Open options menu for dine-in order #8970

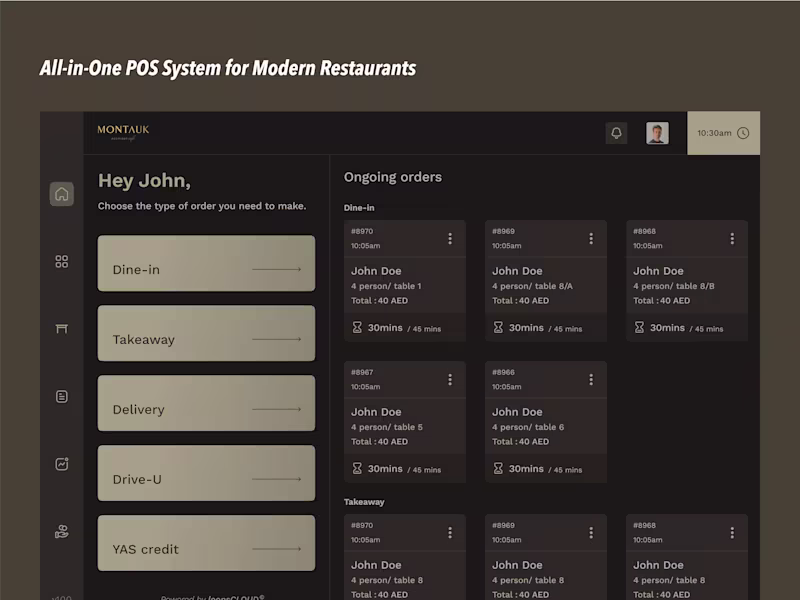(x=450, y=238)
